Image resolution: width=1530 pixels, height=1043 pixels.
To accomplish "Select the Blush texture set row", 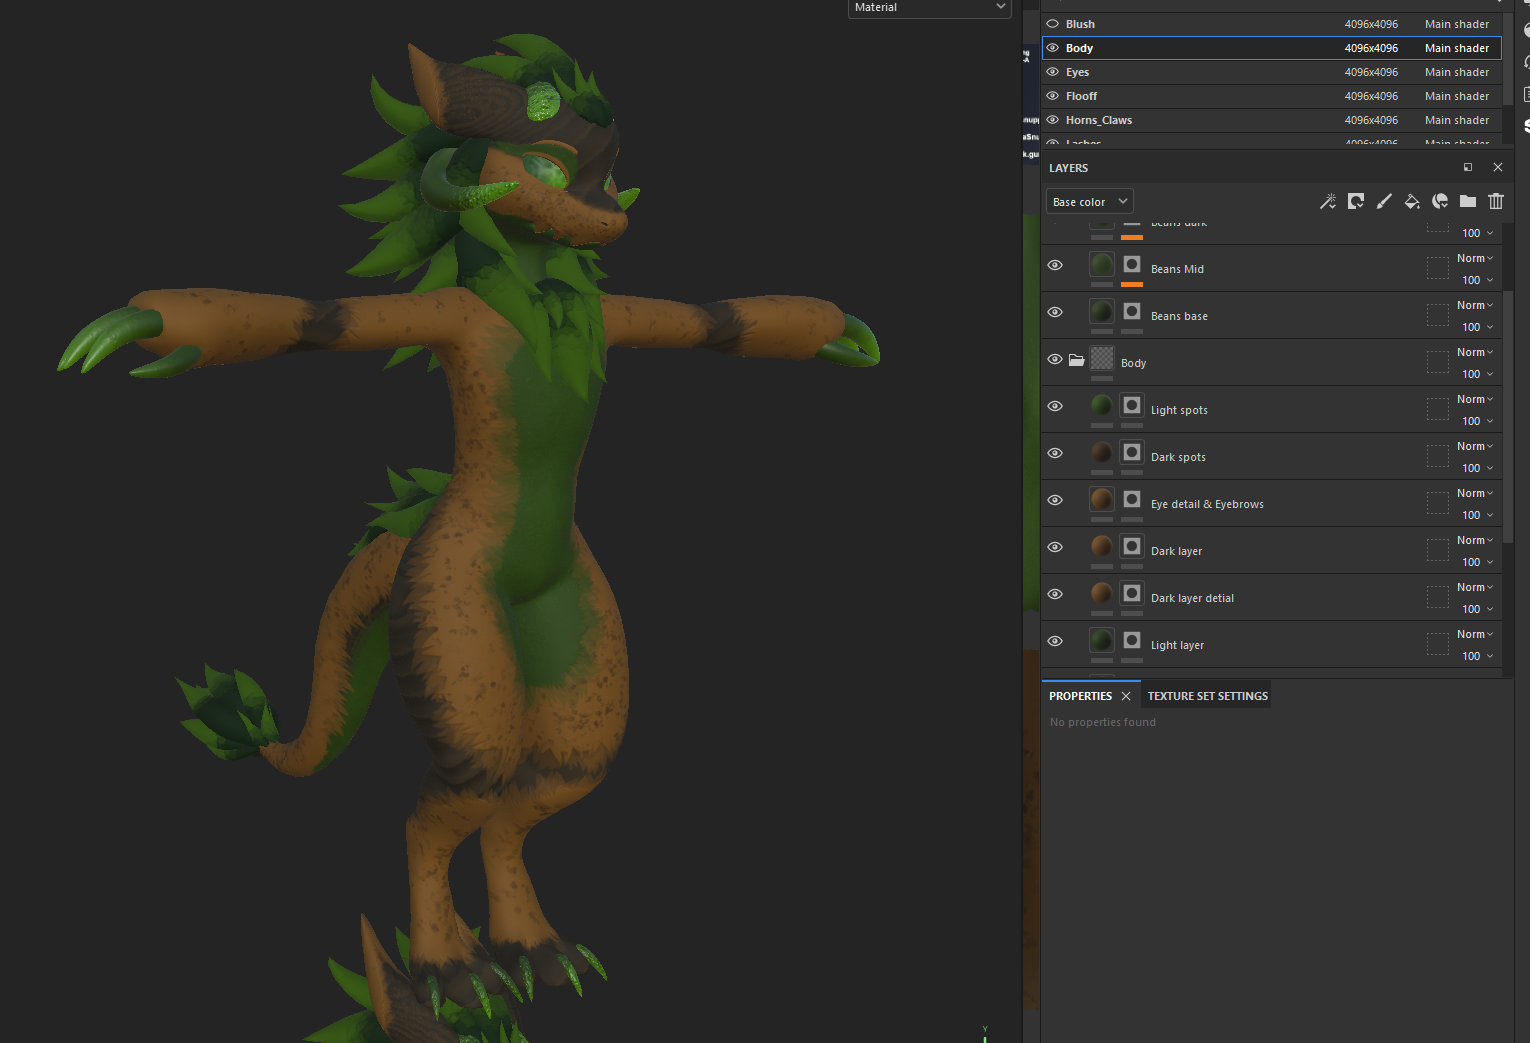I will coord(1271,24).
